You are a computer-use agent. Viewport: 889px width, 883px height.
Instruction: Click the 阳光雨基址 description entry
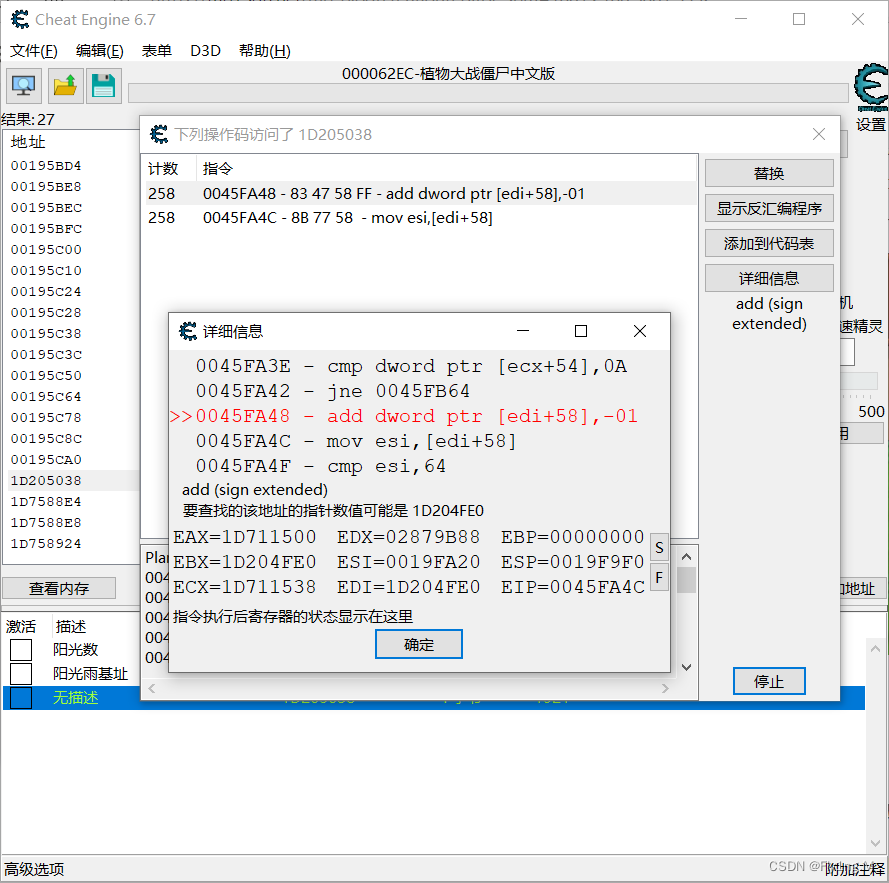(90, 674)
